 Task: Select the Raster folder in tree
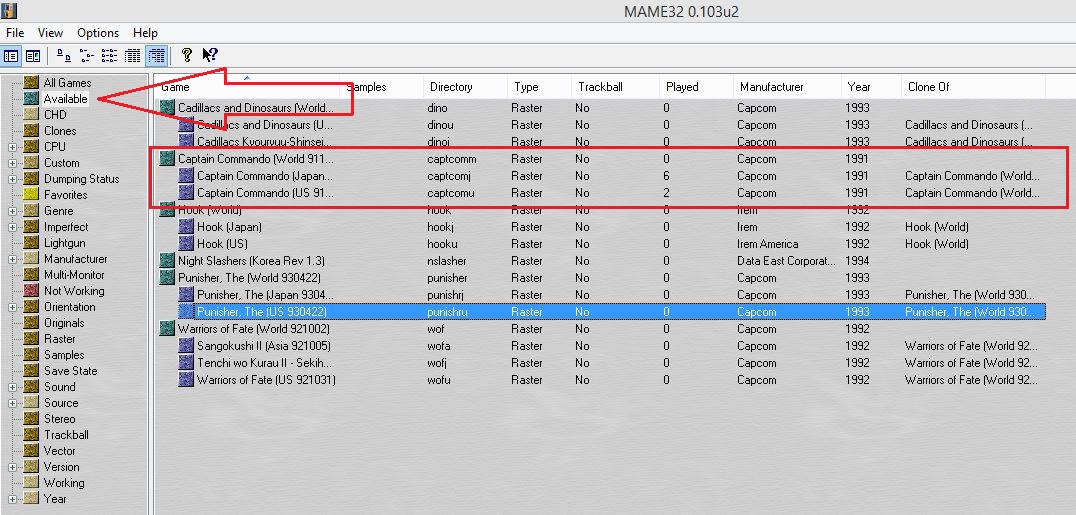click(x=60, y=339)
